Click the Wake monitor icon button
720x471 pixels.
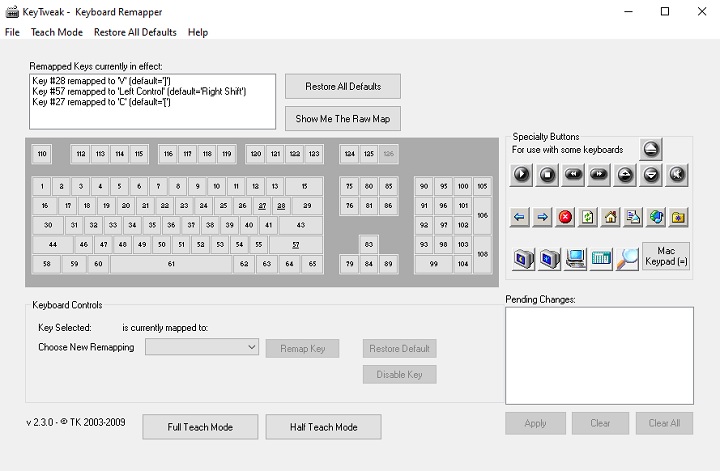(550, 259)
